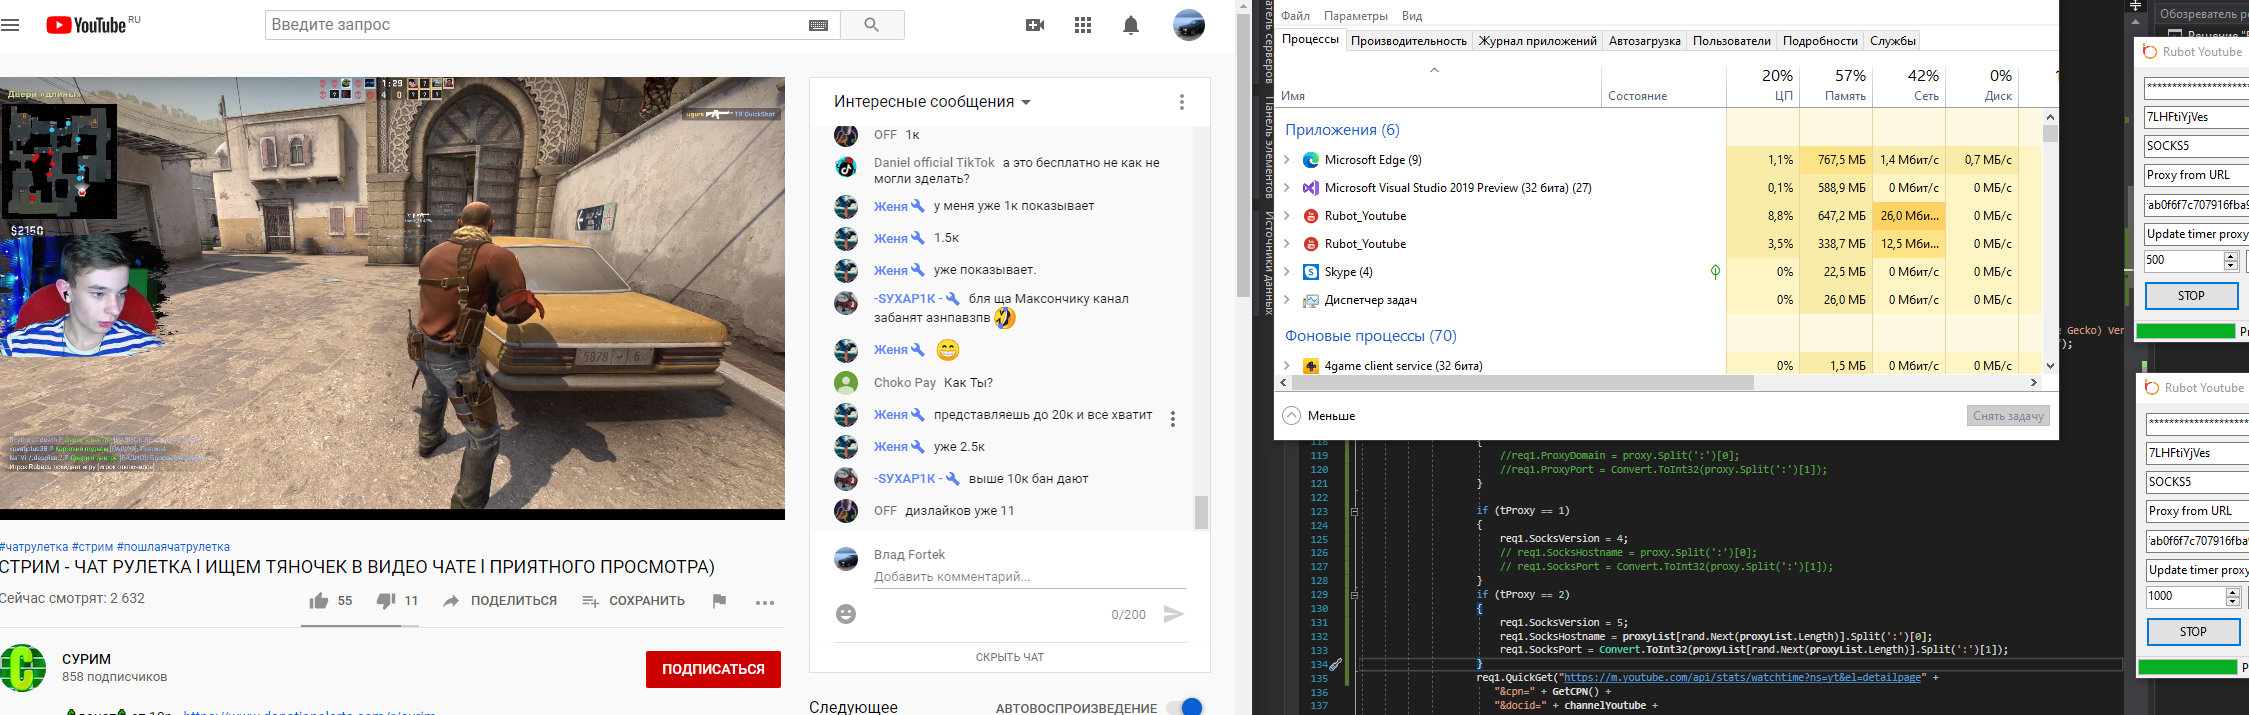
Task: Click the YouTube like thumbs-up icon
Action: point(319,601)
